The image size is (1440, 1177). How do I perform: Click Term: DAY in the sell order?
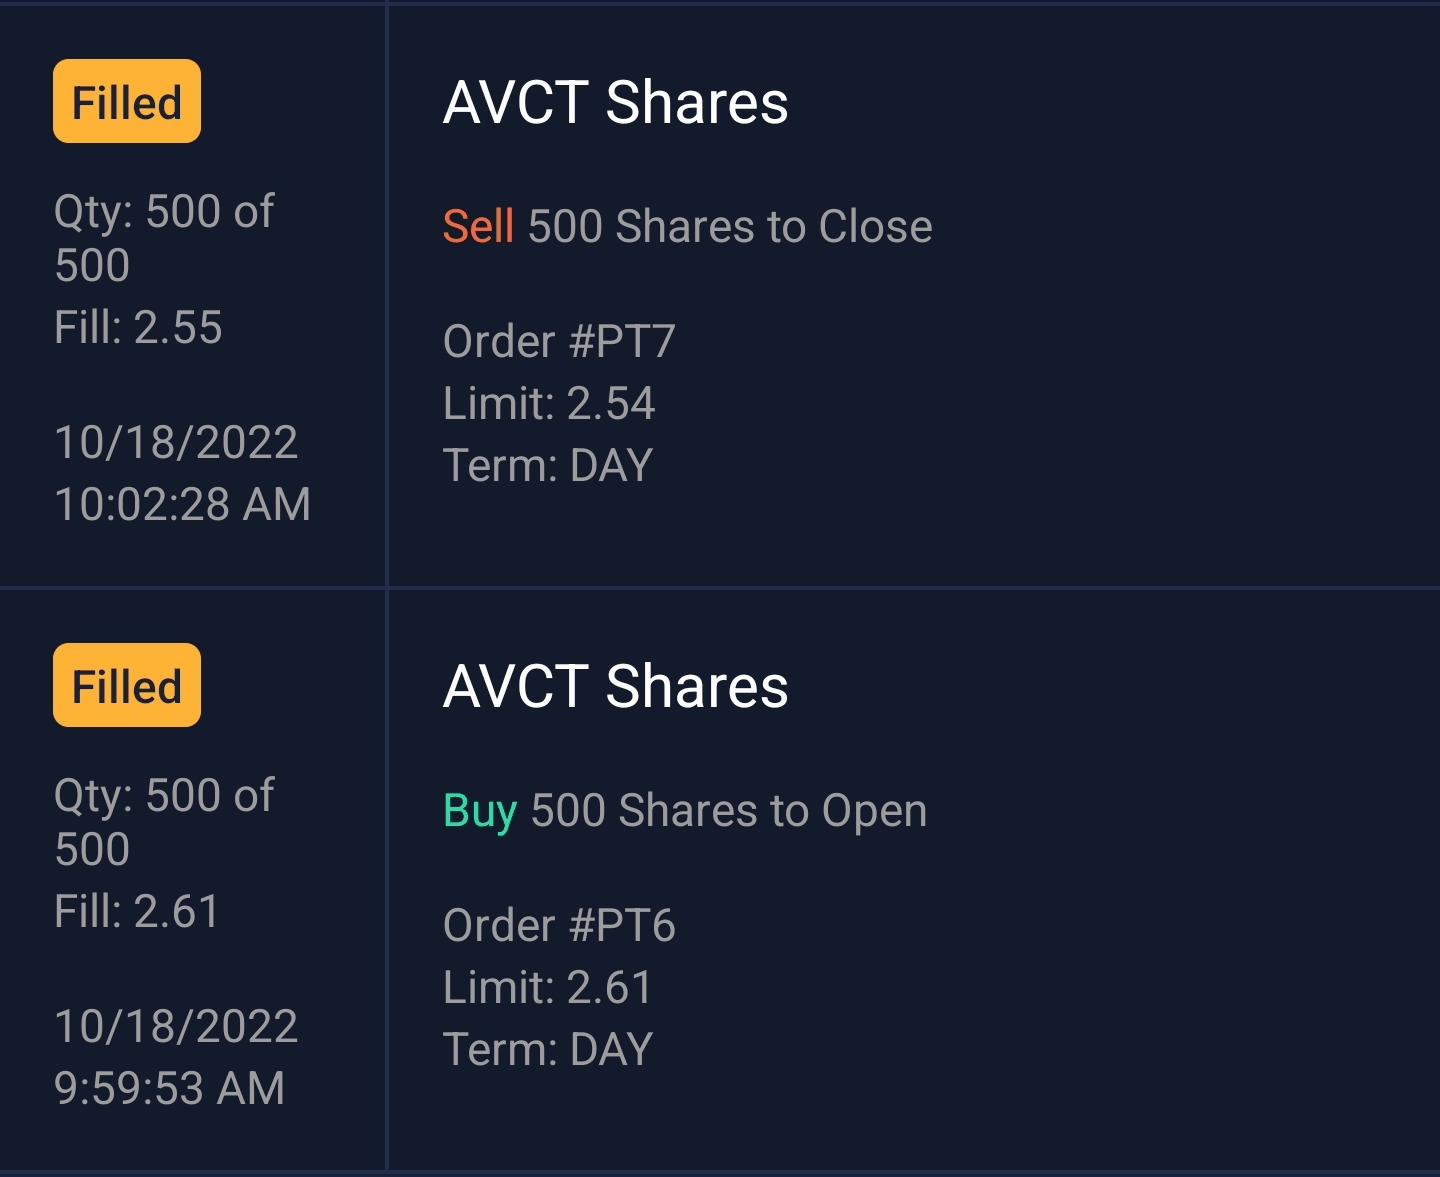(x=548, y=466)
